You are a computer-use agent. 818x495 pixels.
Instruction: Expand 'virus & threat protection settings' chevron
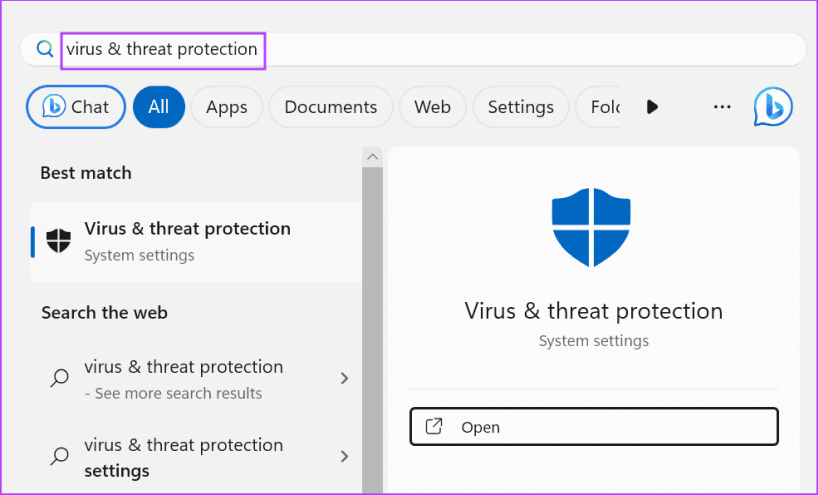(344, 457)
